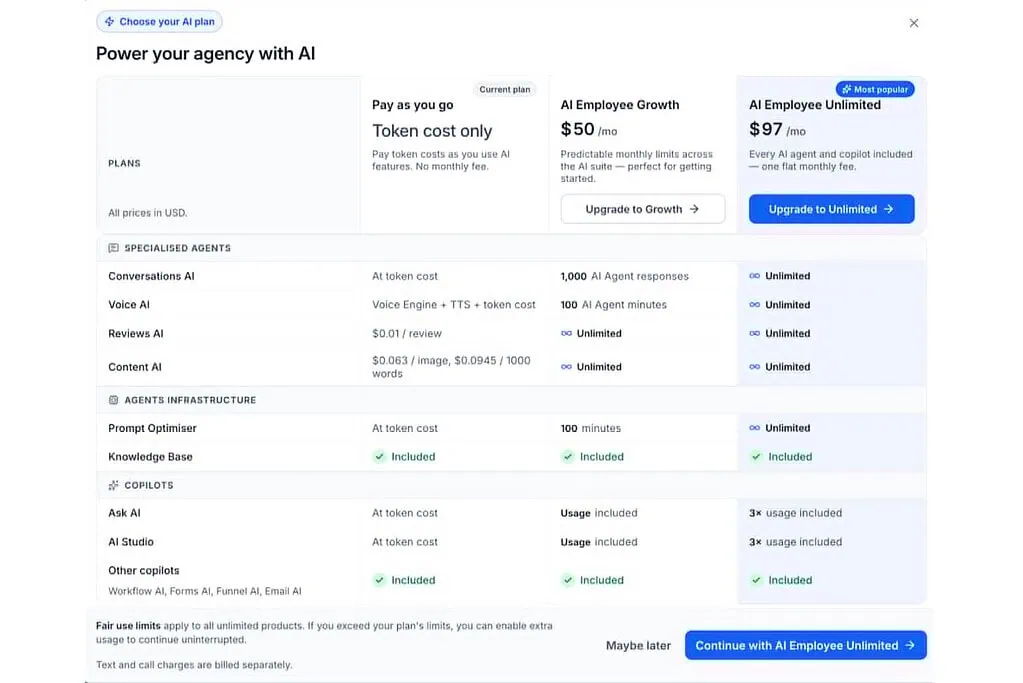Image resolution: width=1023 pixels, height=683 pixels.
Task: Click infinity icon for Prompt Optimiser Unlimited plan
Action: (755, 428)
